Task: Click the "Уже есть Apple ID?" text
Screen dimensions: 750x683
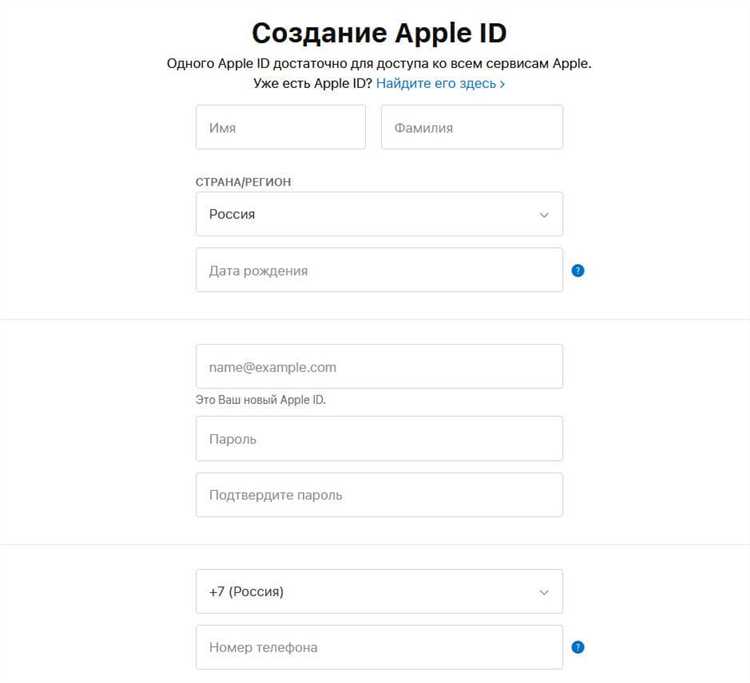Action: pos(313,84)
